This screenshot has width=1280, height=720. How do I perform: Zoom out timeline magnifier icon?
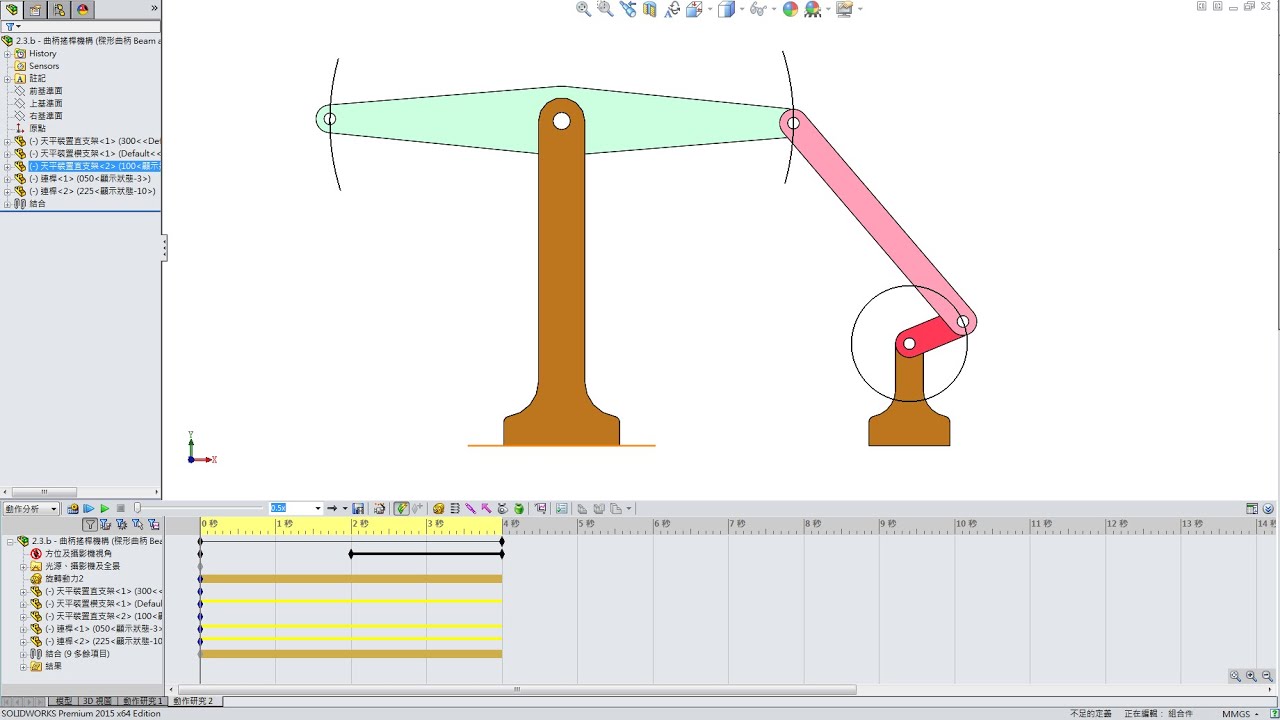pos(1267,677)
